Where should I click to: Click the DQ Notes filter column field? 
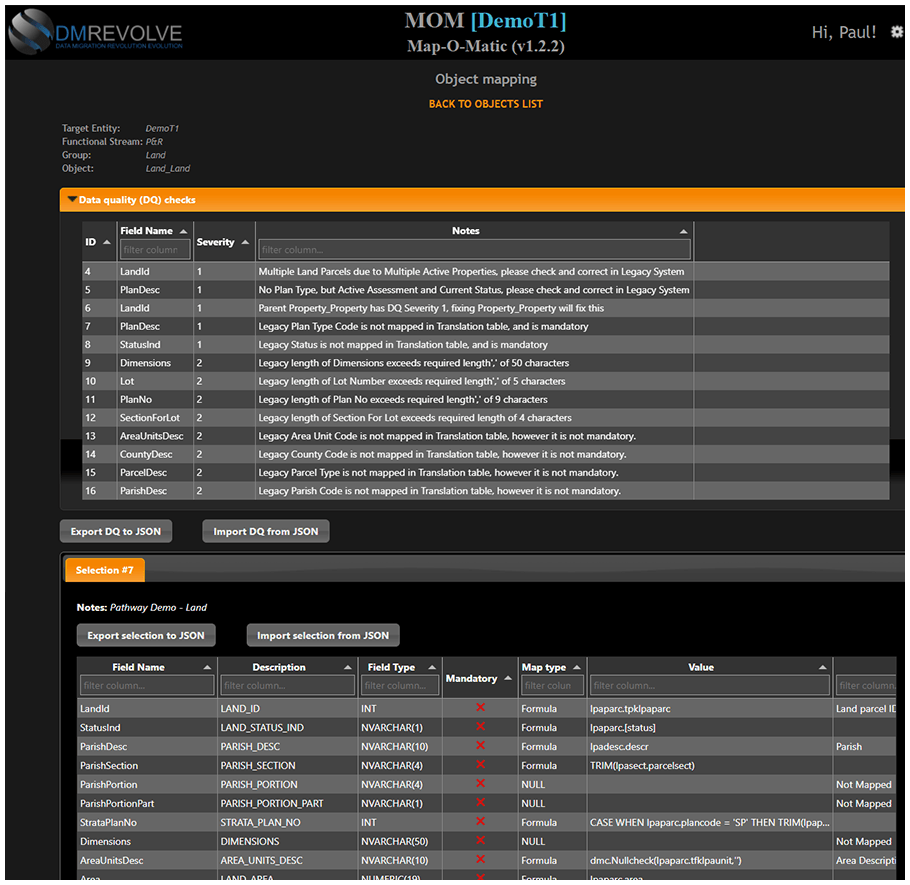point(473,249)
